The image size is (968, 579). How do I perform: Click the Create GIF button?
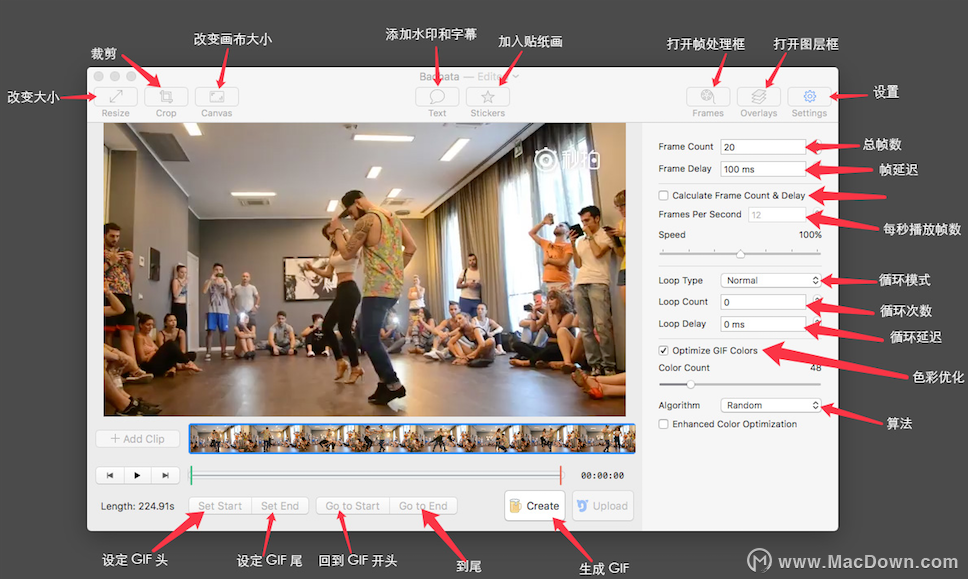point(535,506)
